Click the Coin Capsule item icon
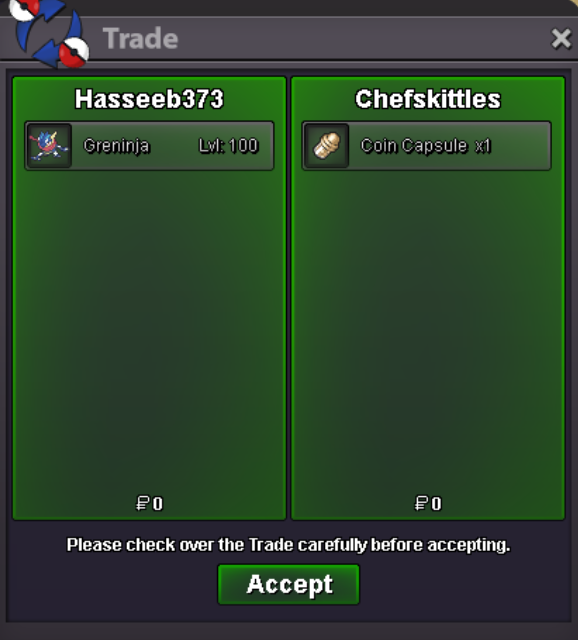Viewport: 578px width, 640px height. click(x=327, y=146)
